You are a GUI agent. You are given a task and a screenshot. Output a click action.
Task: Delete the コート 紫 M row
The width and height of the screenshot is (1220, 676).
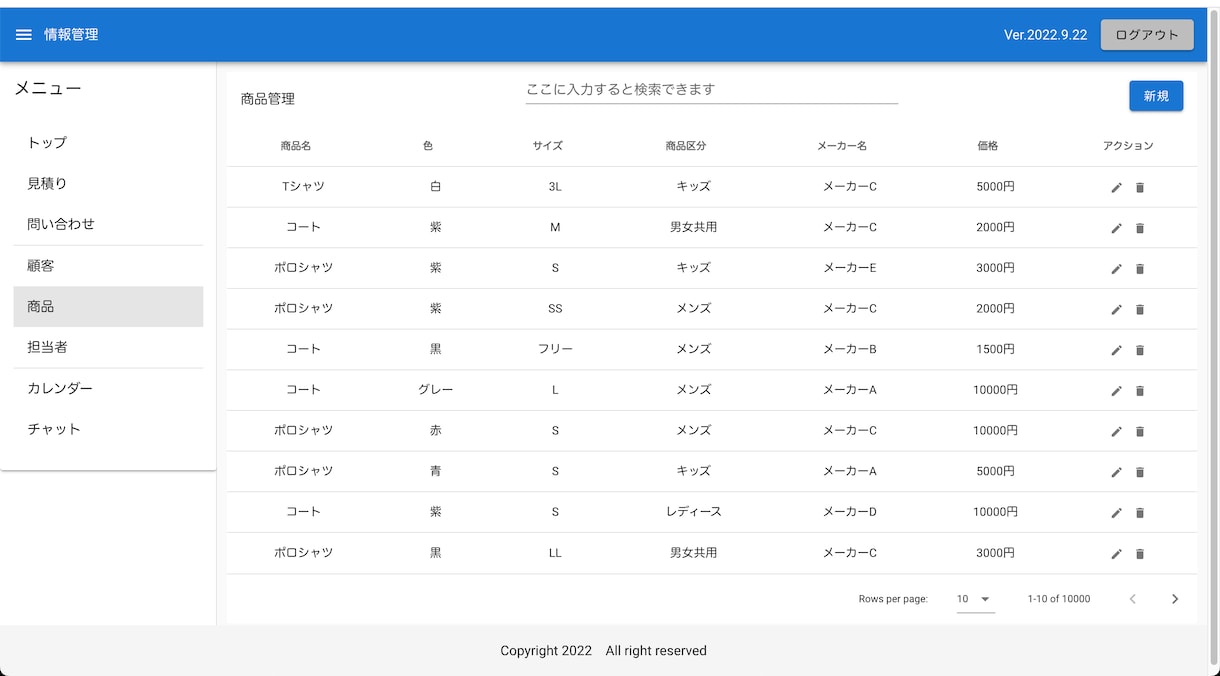pos(1140,228)
